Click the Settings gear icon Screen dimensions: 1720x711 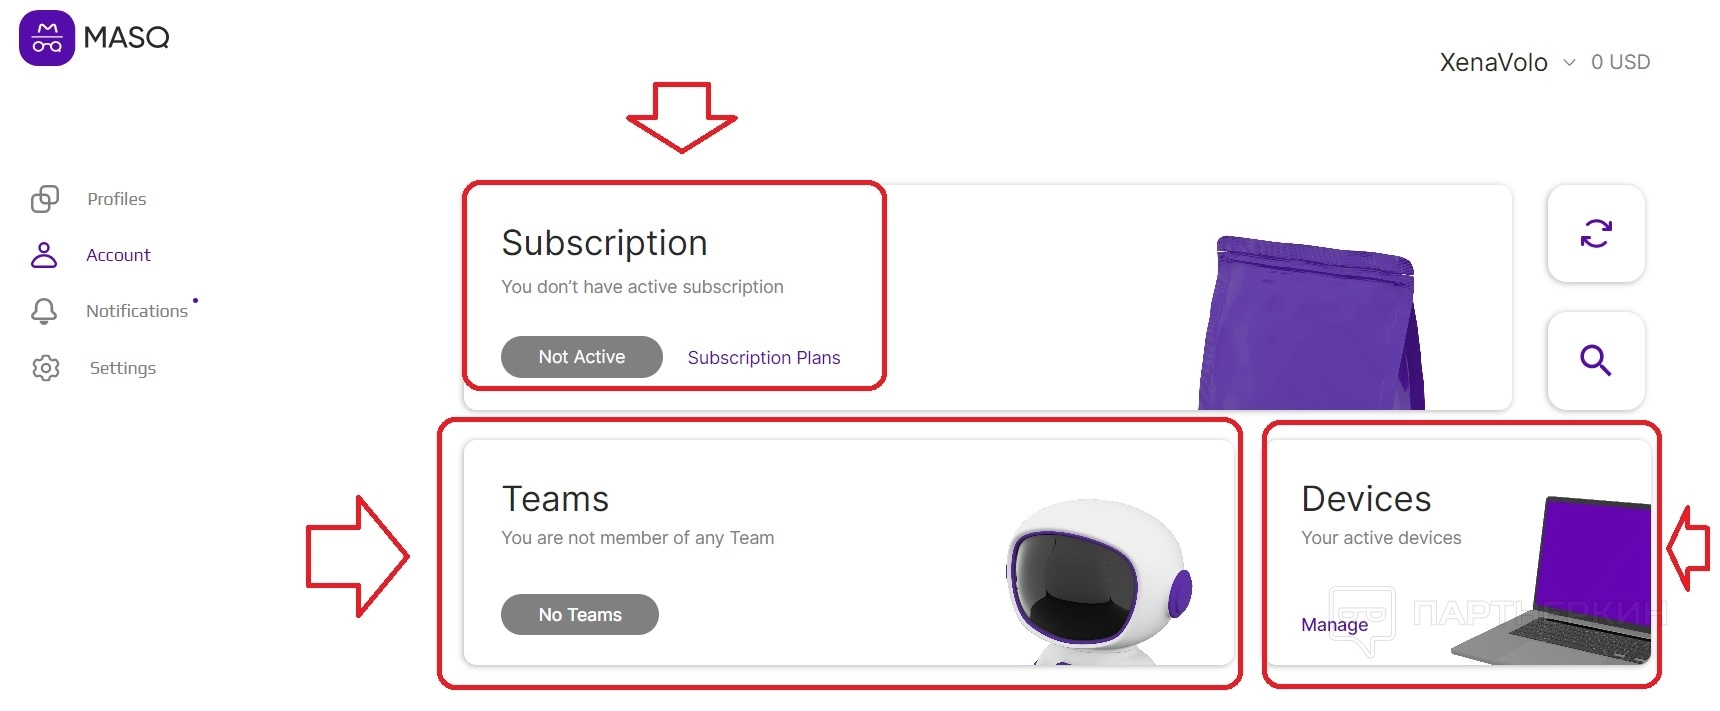coord(46,368)
